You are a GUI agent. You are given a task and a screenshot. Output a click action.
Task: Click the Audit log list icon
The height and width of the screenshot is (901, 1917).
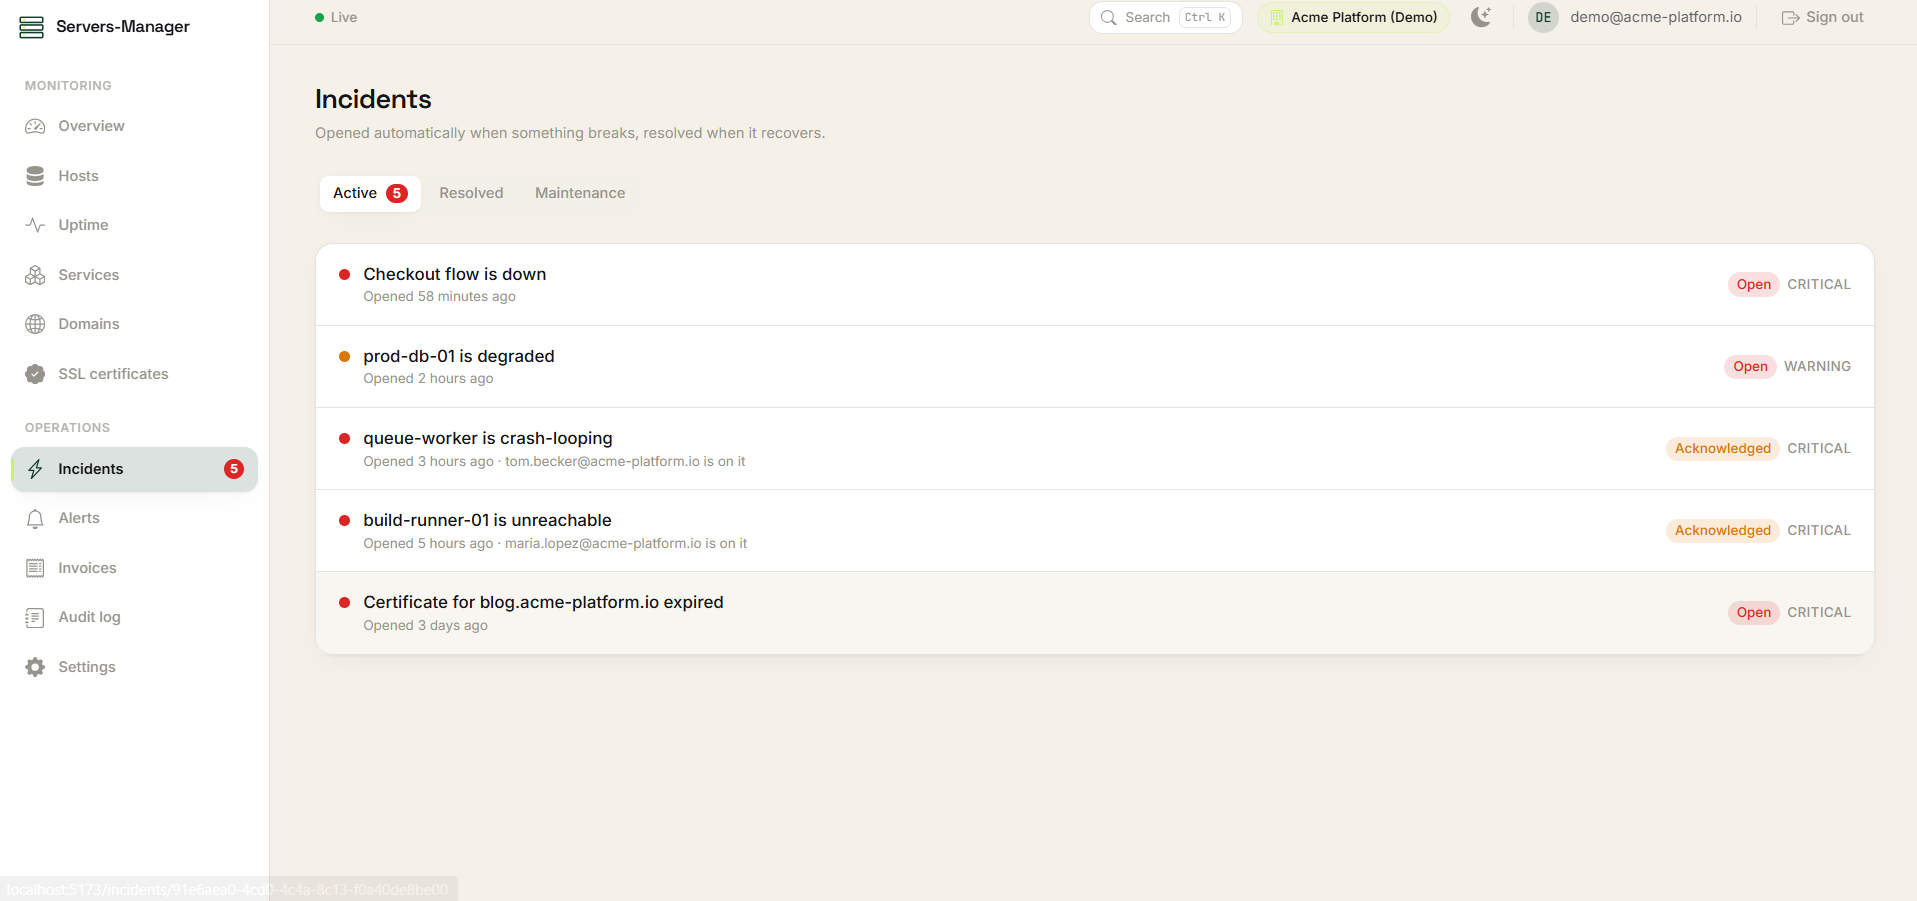(35, 617)
